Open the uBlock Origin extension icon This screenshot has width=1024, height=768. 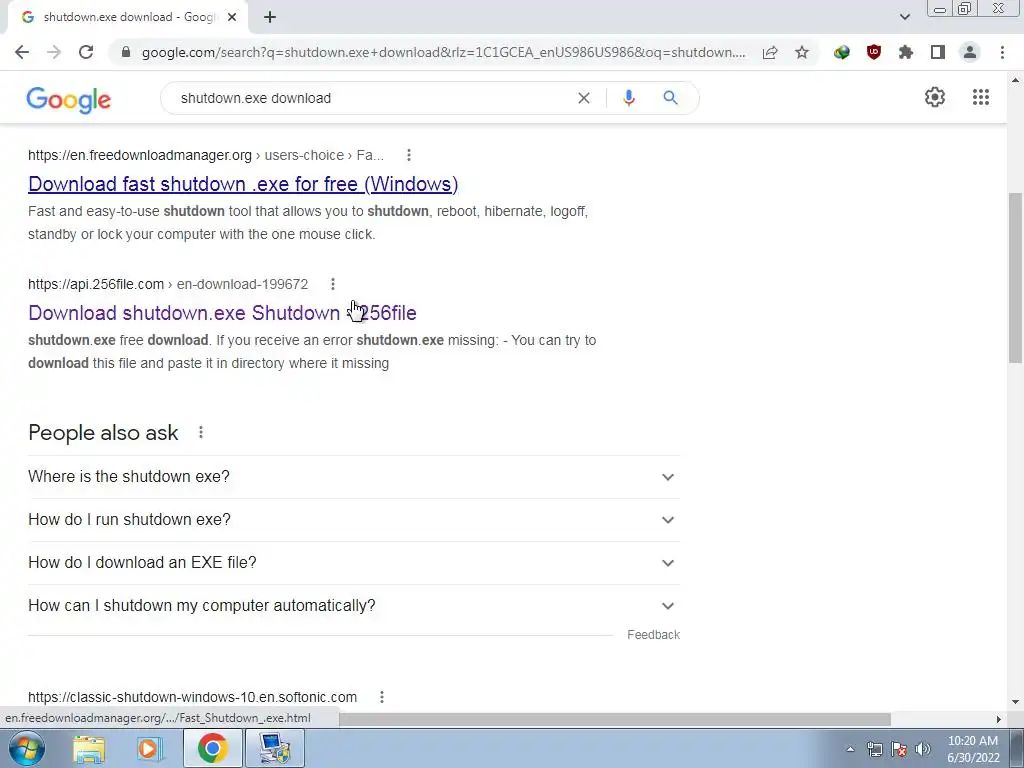874,52
